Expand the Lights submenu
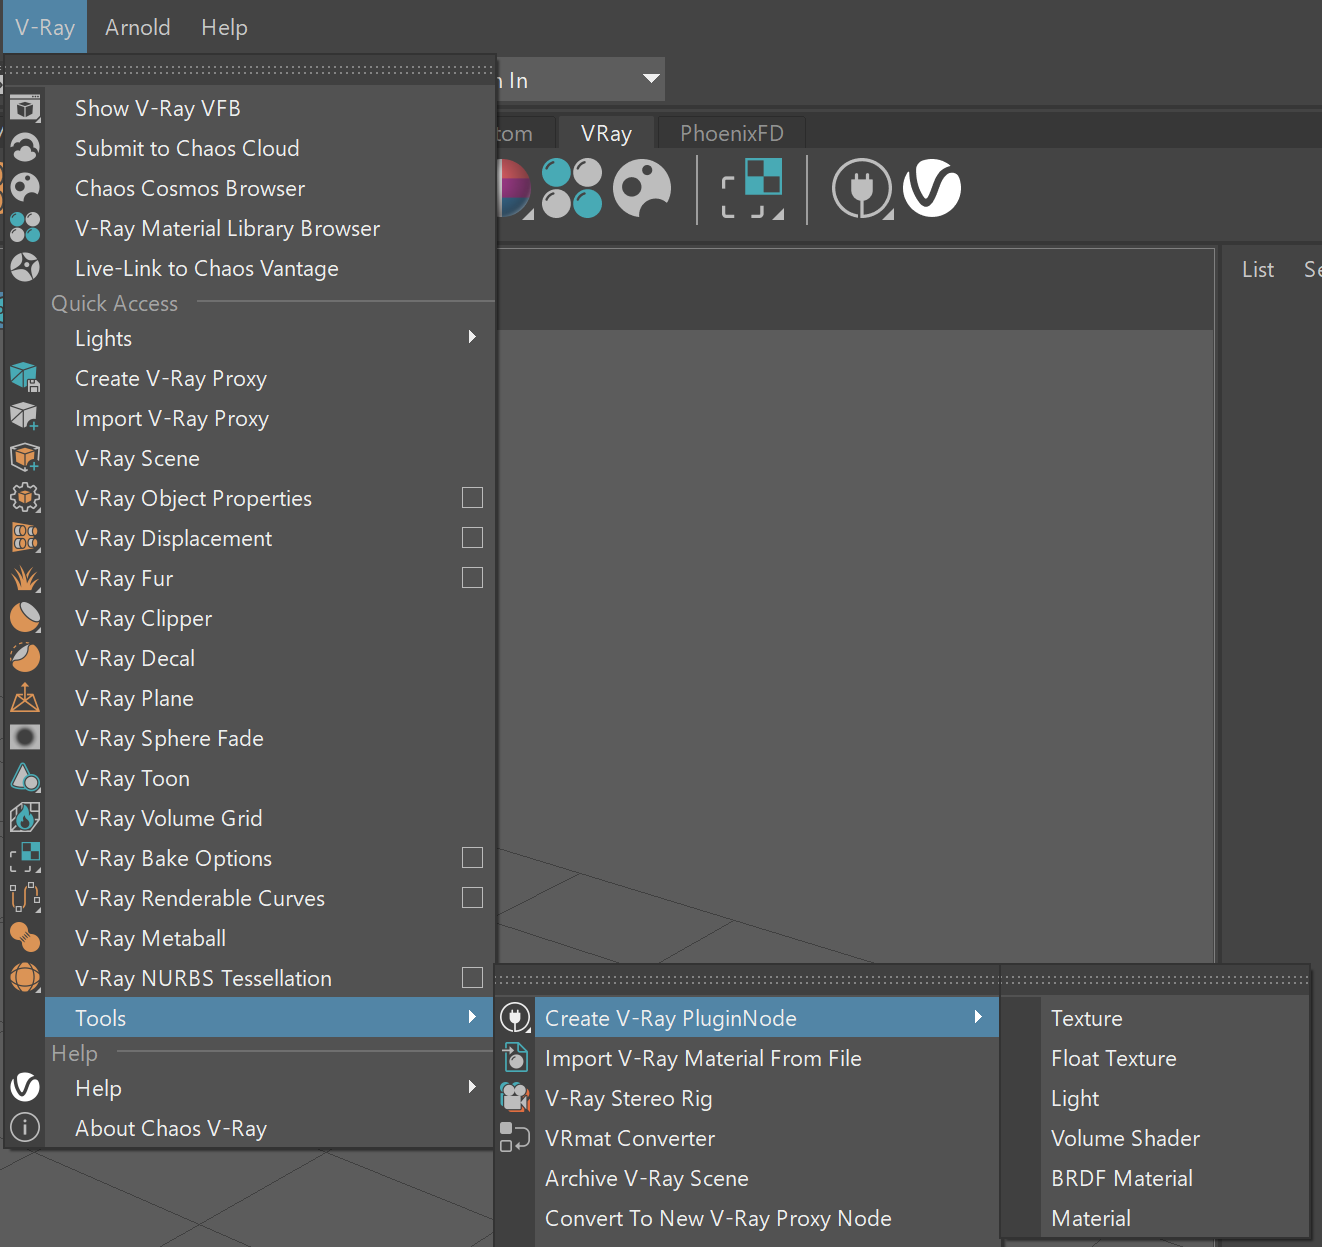This screenshot has width=1322, height=1247. 270,338
